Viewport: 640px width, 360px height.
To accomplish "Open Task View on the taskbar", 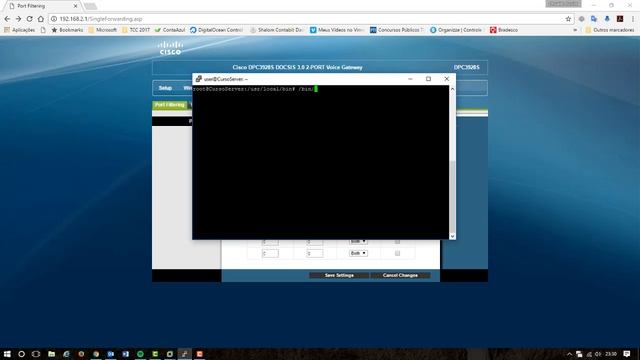I will click(x=36, y=354).
